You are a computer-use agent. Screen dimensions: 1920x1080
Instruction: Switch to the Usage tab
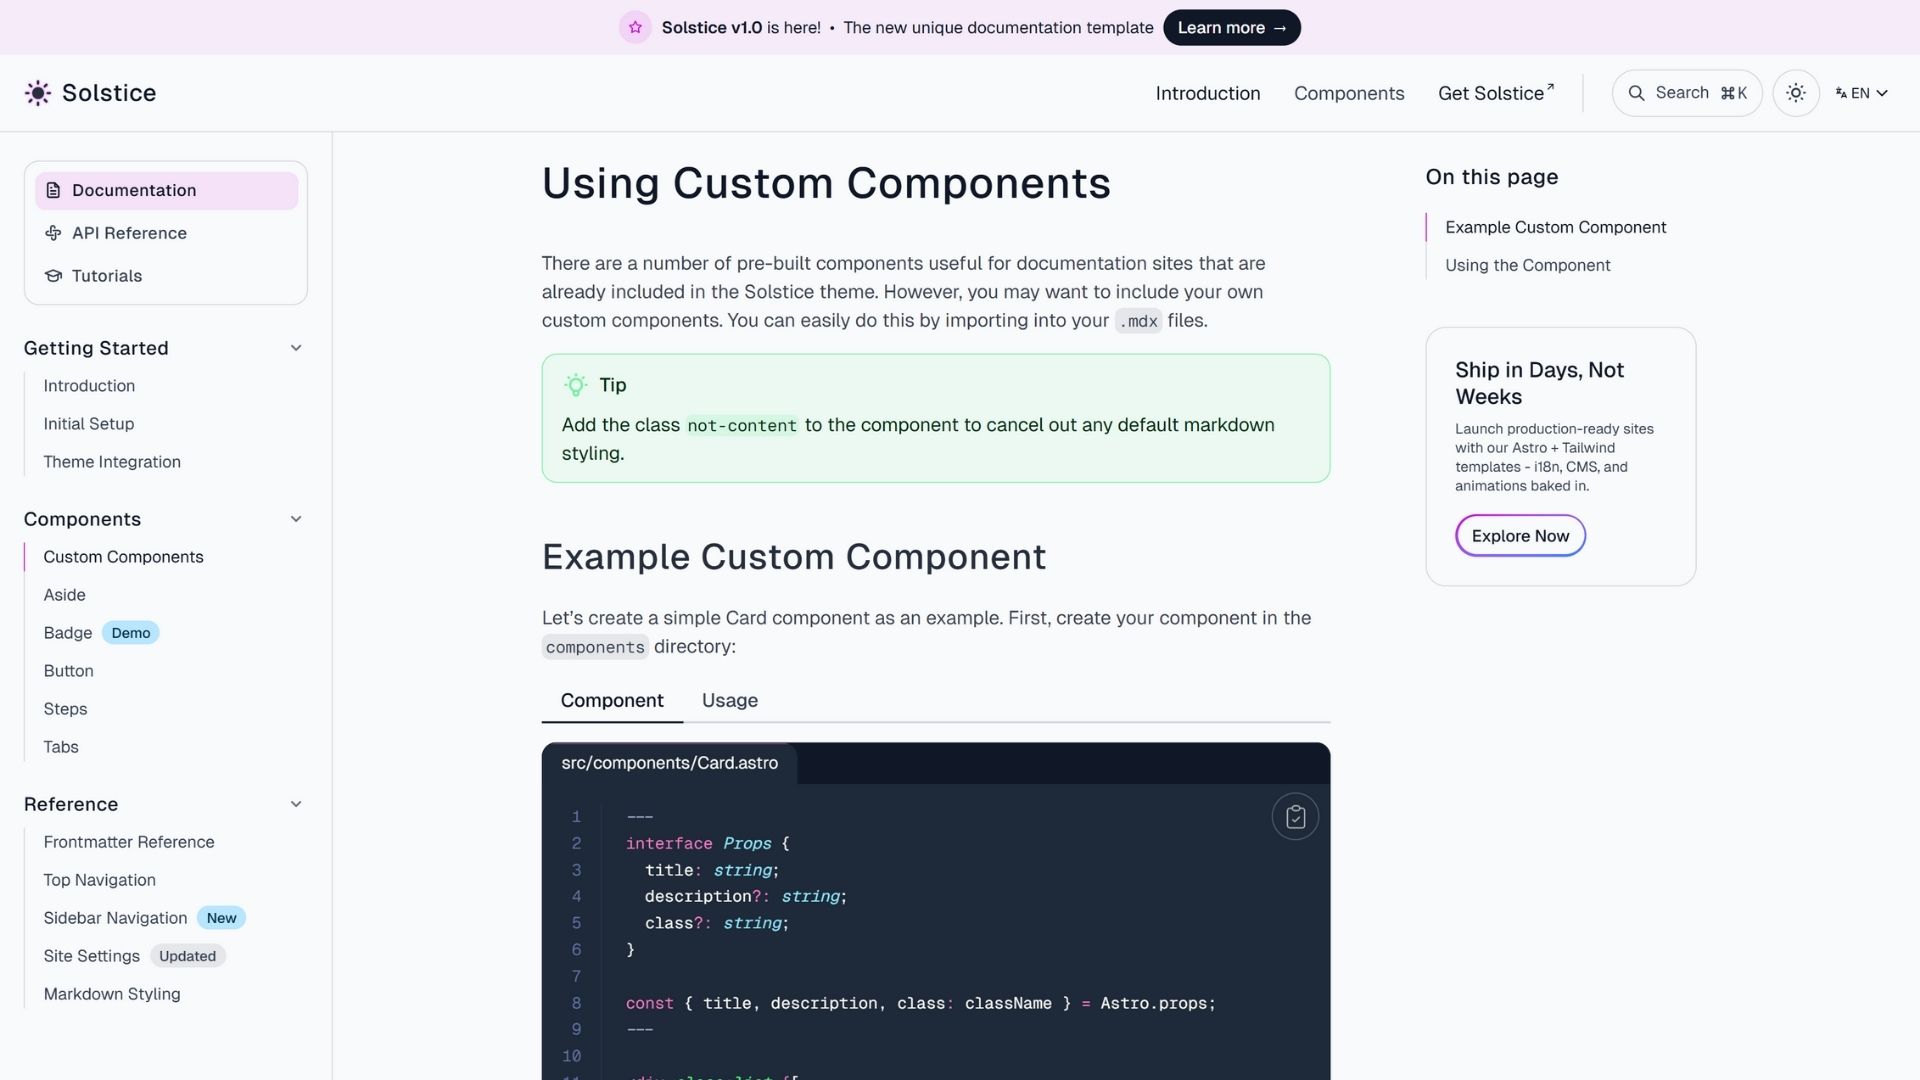click(x=729, y=700)
